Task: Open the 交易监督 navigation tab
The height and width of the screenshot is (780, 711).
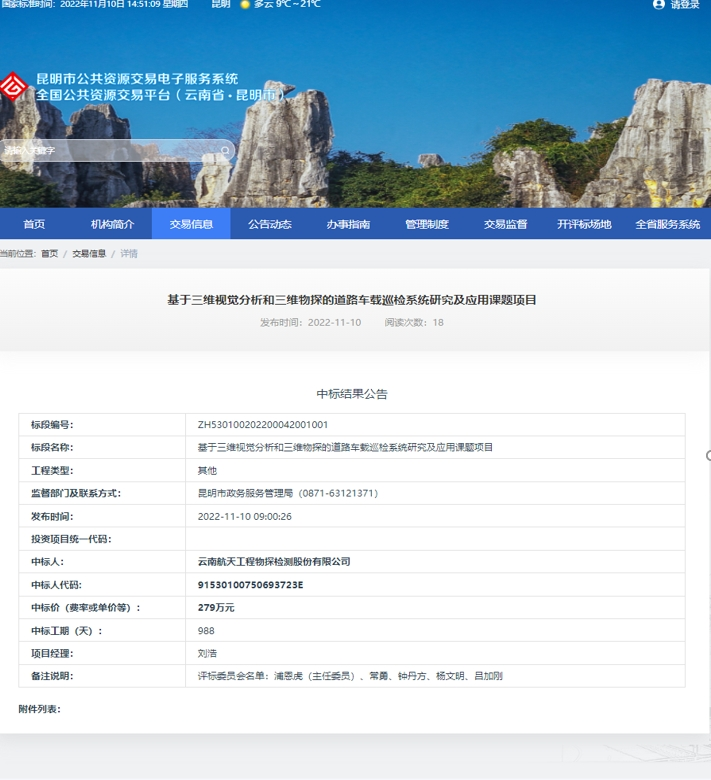Action: [505, 224]
